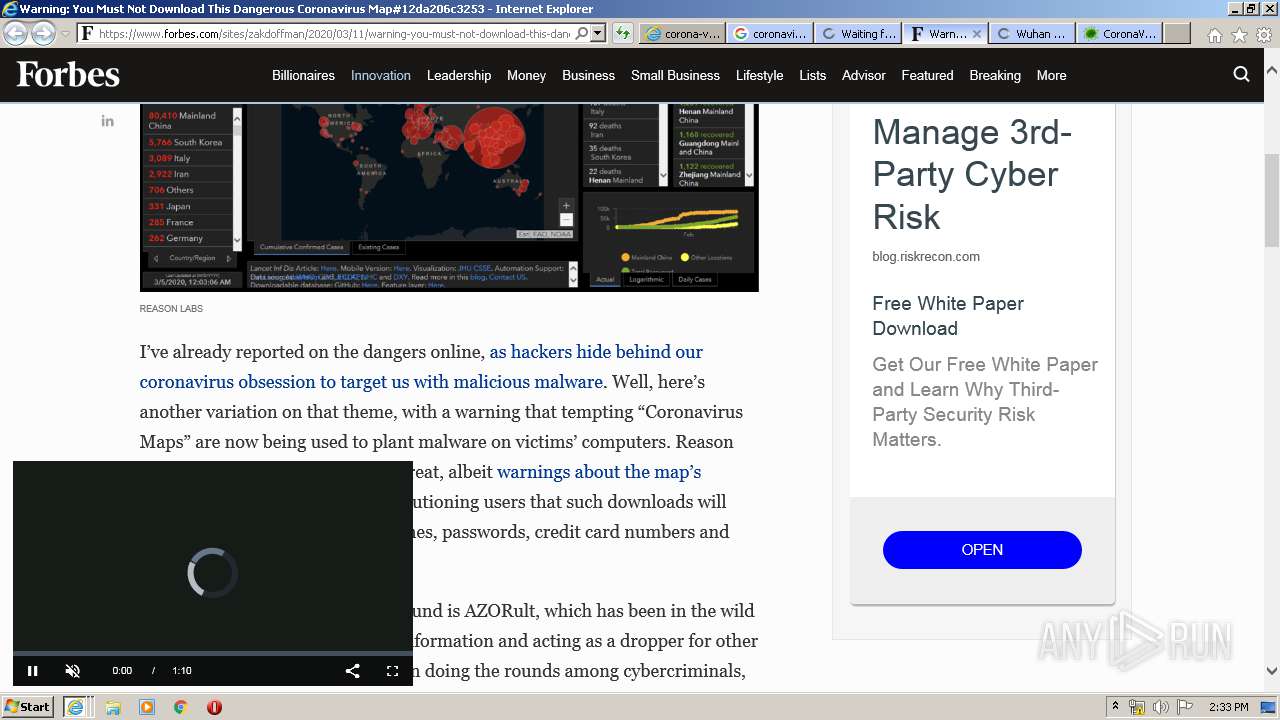
Task: Open the More menu in Forbes nav
Action: tap(1051, 75)
